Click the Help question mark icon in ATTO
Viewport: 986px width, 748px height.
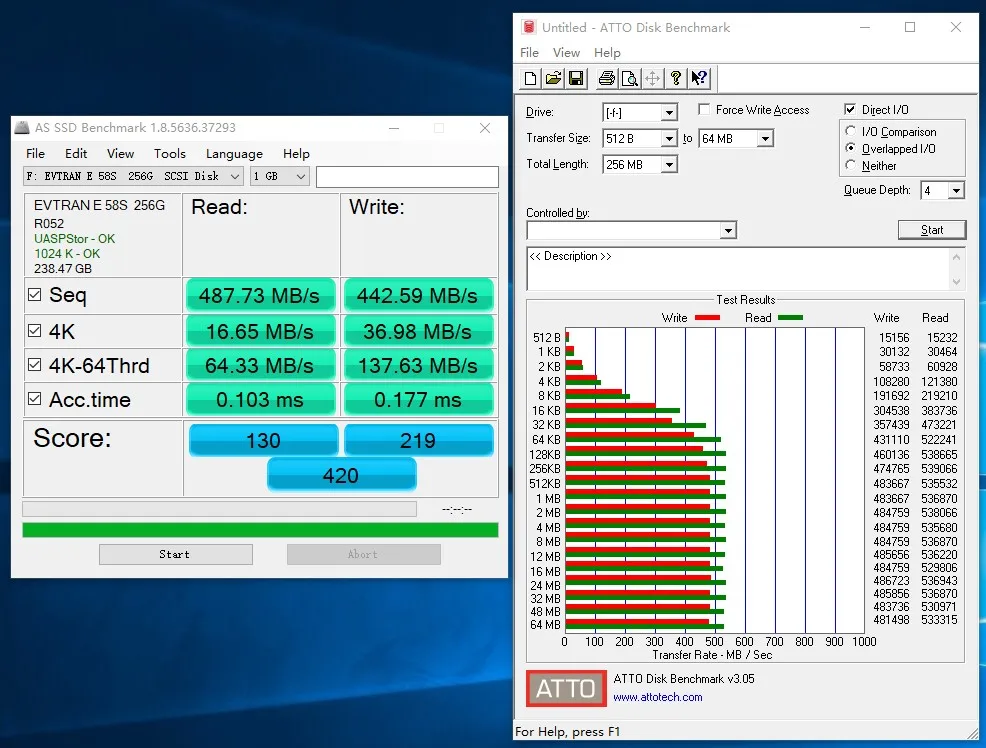[x=676, y=79]
